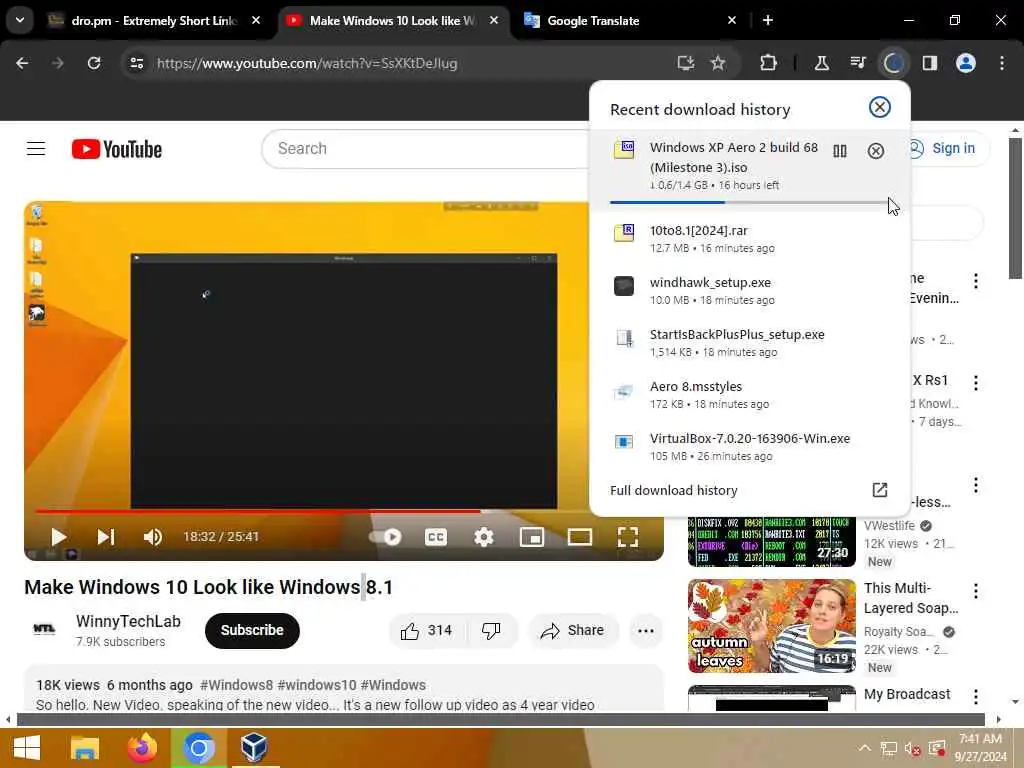View site information icon in address bar

pos(136,63)
